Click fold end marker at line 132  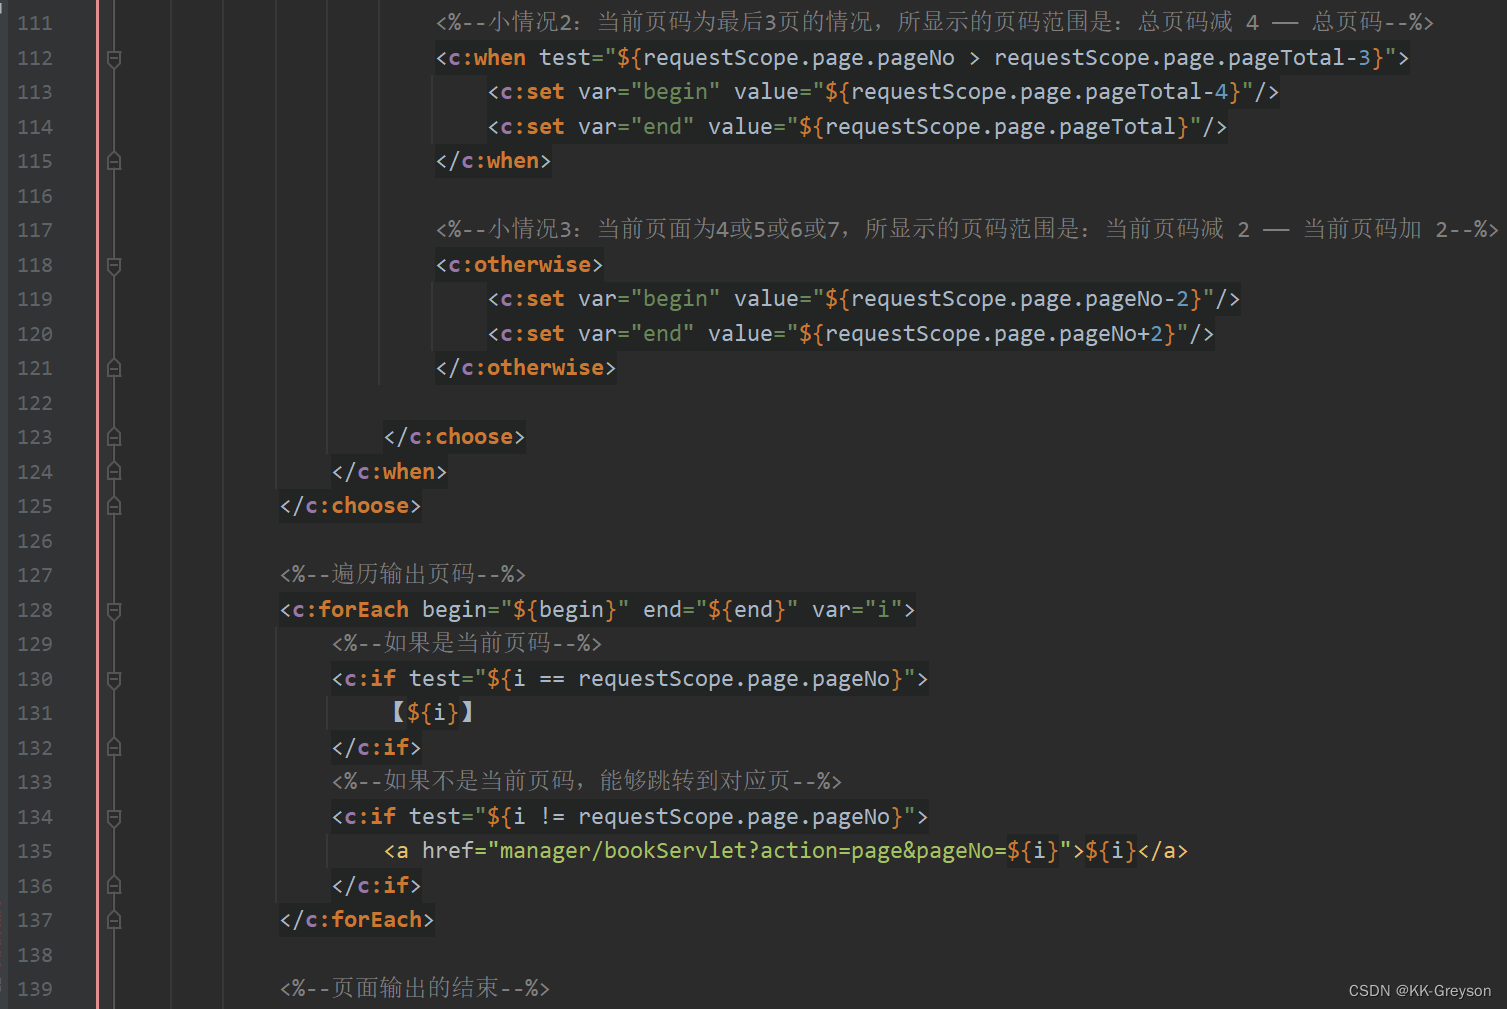click(114, 748)
